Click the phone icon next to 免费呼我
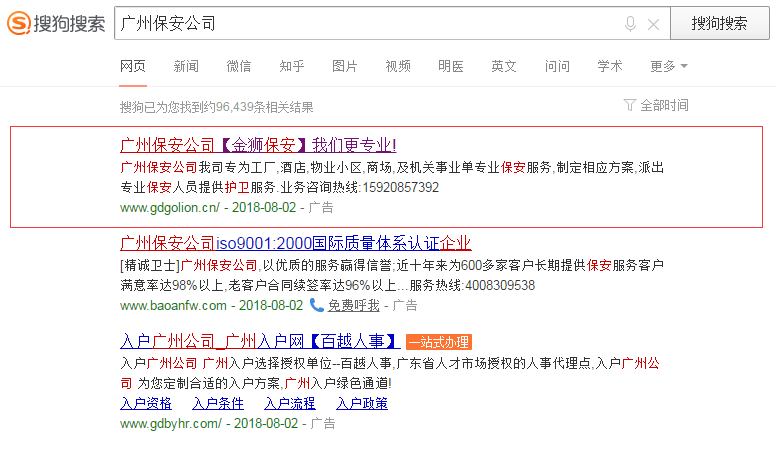 click(x=316, y=305)
